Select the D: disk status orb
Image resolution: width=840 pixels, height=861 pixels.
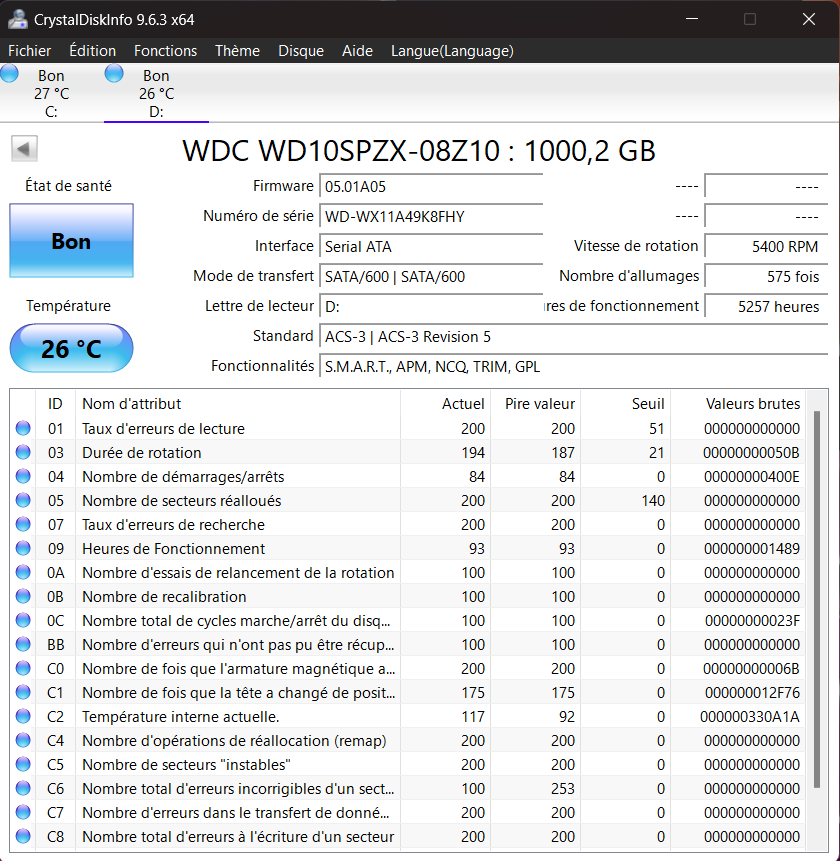tap(114, 74)
